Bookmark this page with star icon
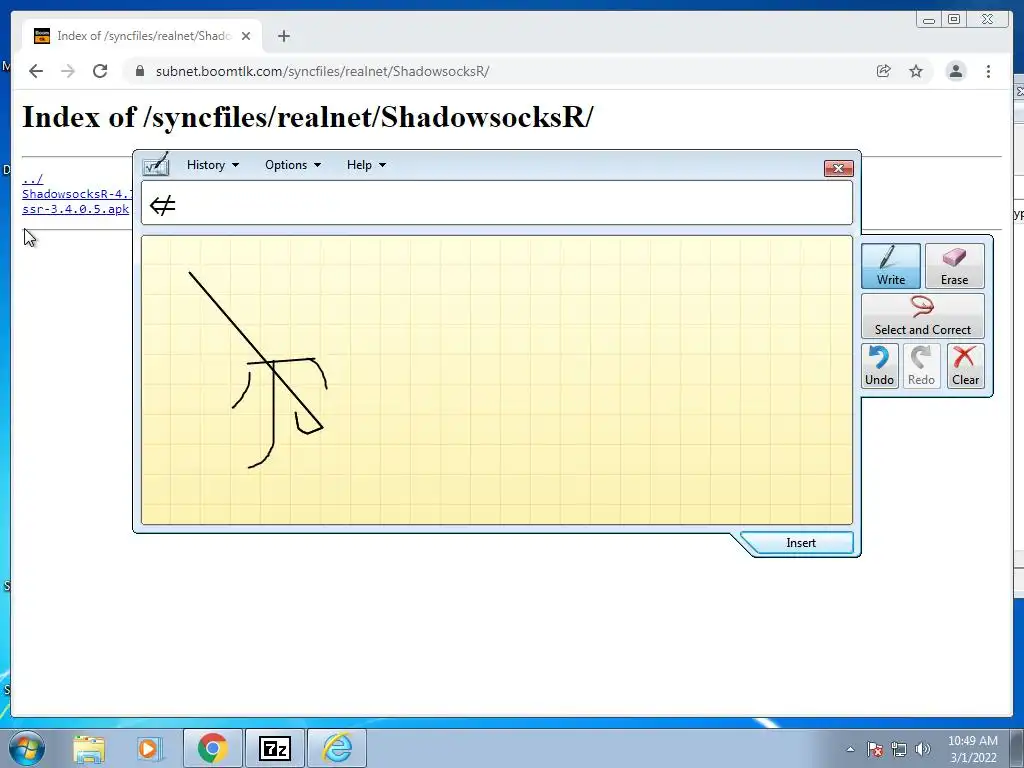 [x=916, y=71]
